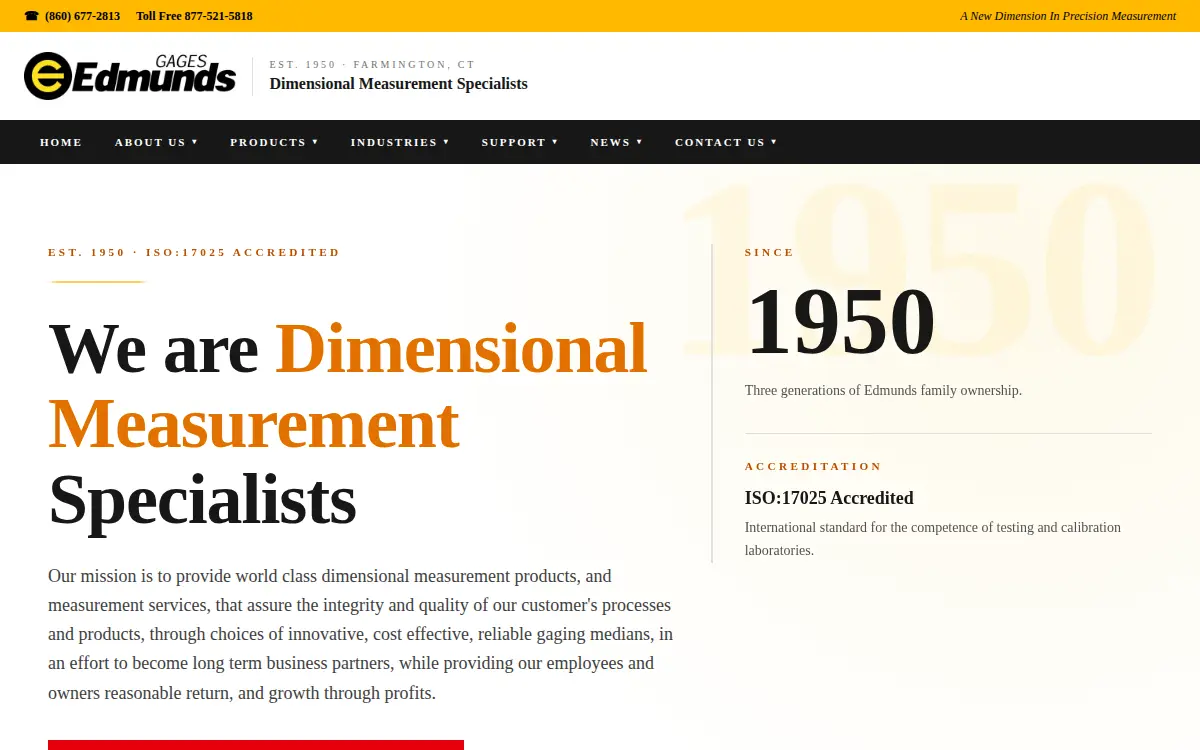1200x750 pixels.
Task: Click 'International standard for the competence' description
Action: (933, 539)
